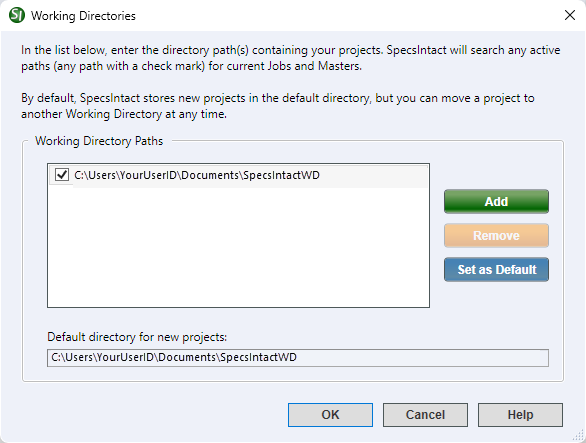The image size is (586, 443).
Task: Uncheck the SpecsIntactWD path checkbox
Action: [x=62, y=175]
